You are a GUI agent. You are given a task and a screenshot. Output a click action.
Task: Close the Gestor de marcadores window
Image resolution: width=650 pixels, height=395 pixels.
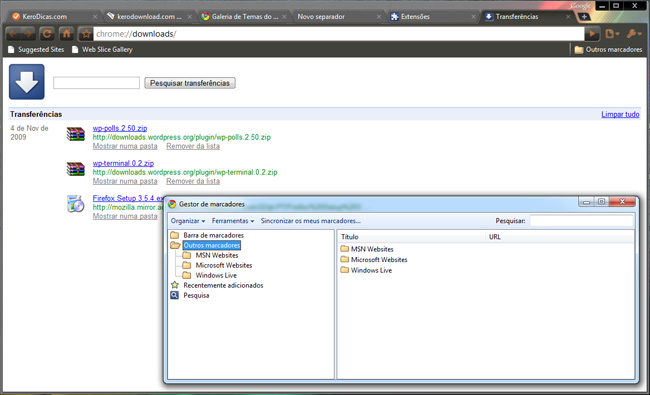point(622,201)
